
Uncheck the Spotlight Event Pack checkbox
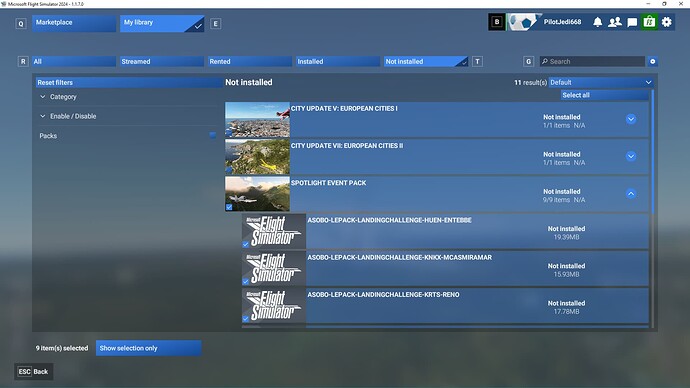click(x=229, y=207)
